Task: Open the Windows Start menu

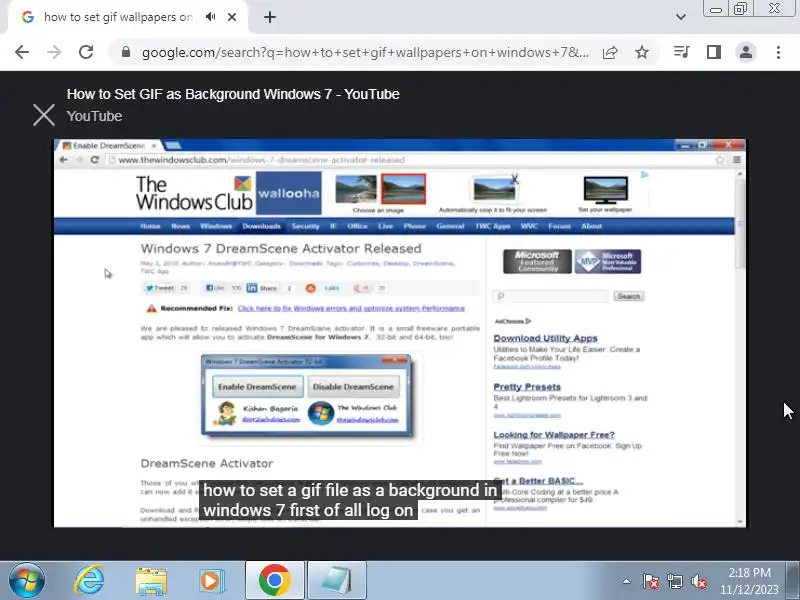Action: (27, 581)
